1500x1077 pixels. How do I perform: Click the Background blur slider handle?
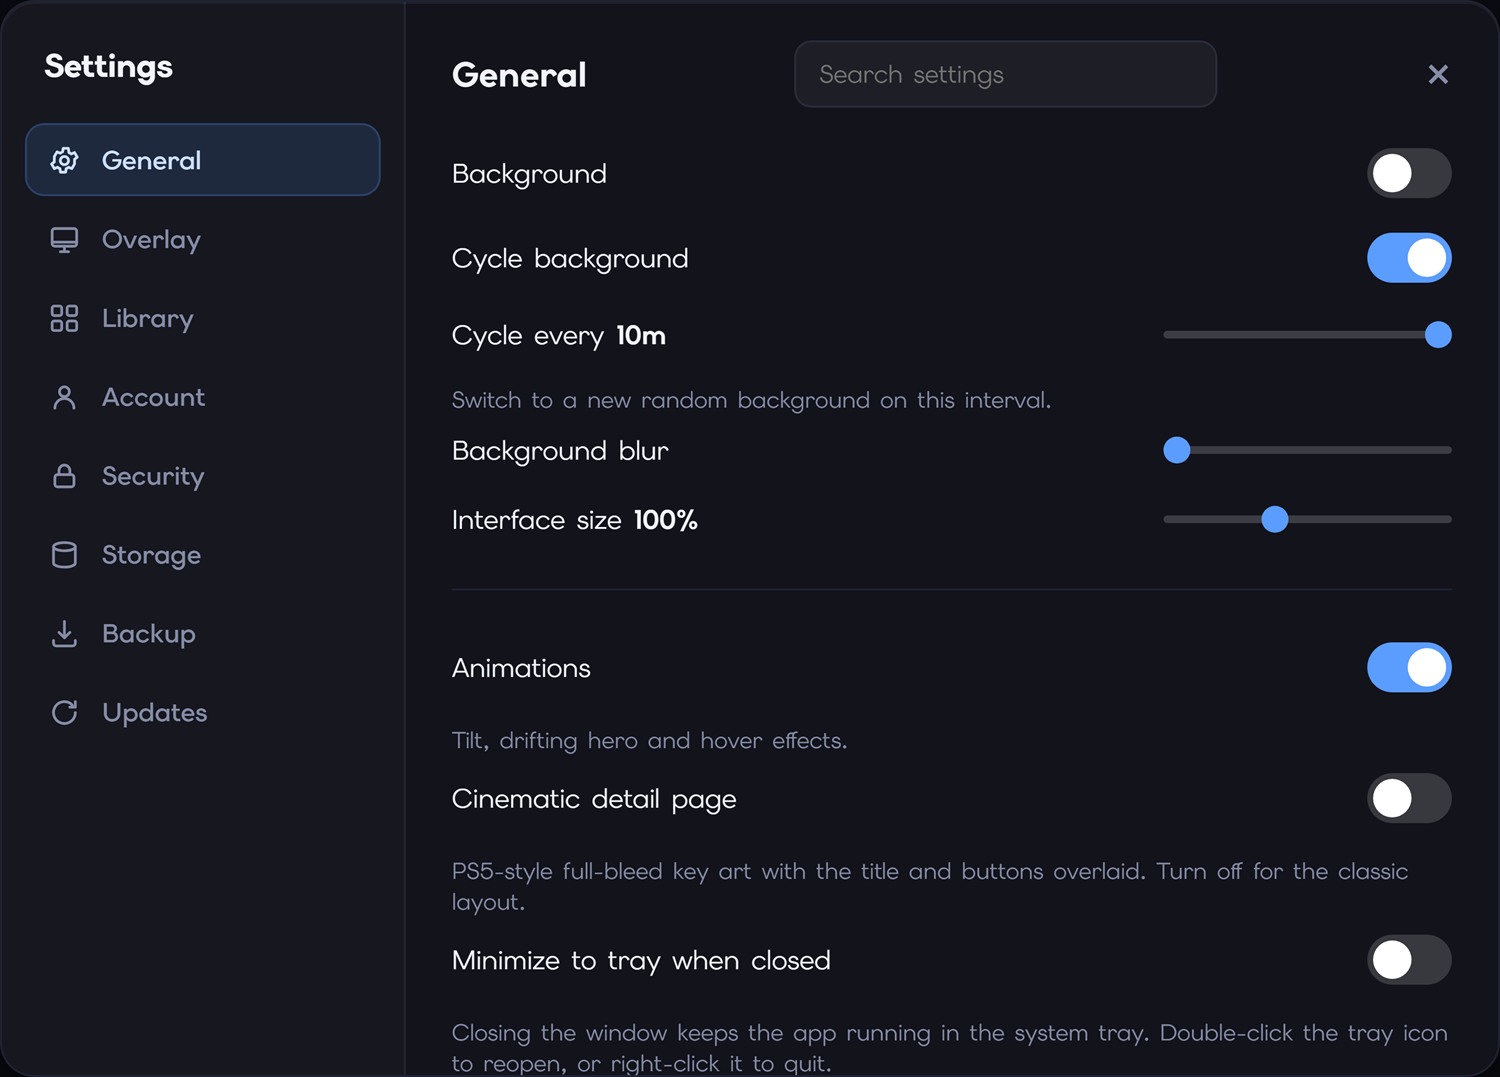tap(1177, 450)
